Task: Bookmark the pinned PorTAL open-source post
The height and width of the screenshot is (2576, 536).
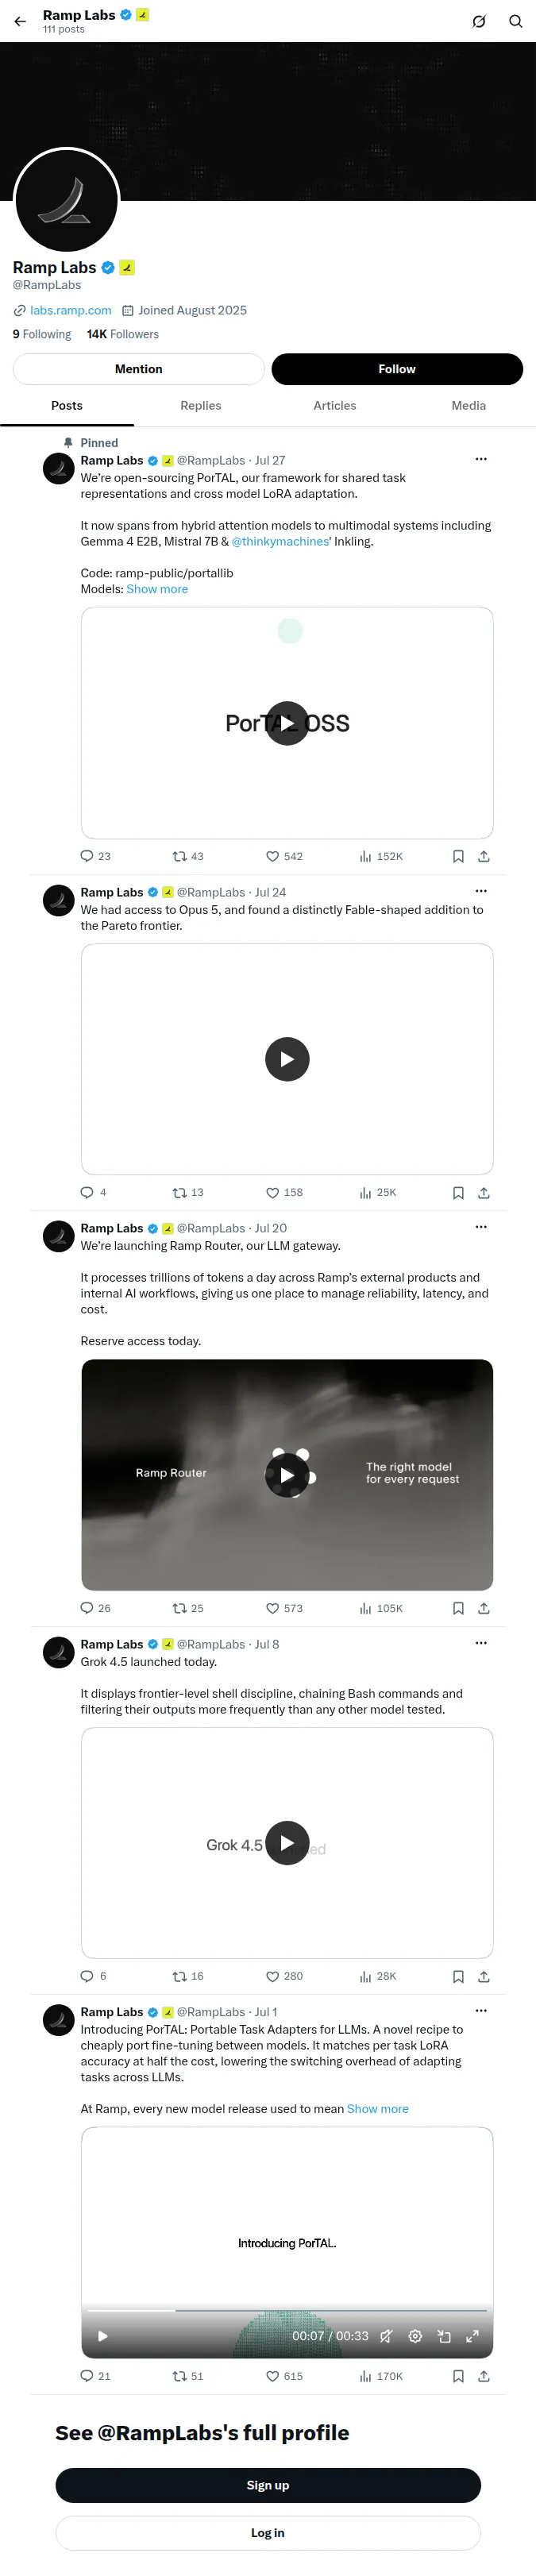Action: point(458,856)
